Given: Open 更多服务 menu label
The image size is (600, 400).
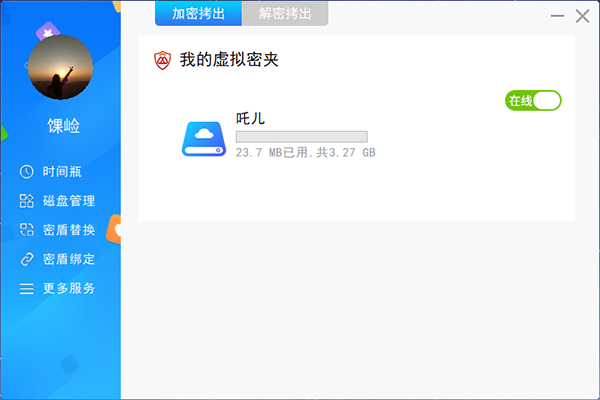Looking at the screenshot, I should tap(69, 288).
